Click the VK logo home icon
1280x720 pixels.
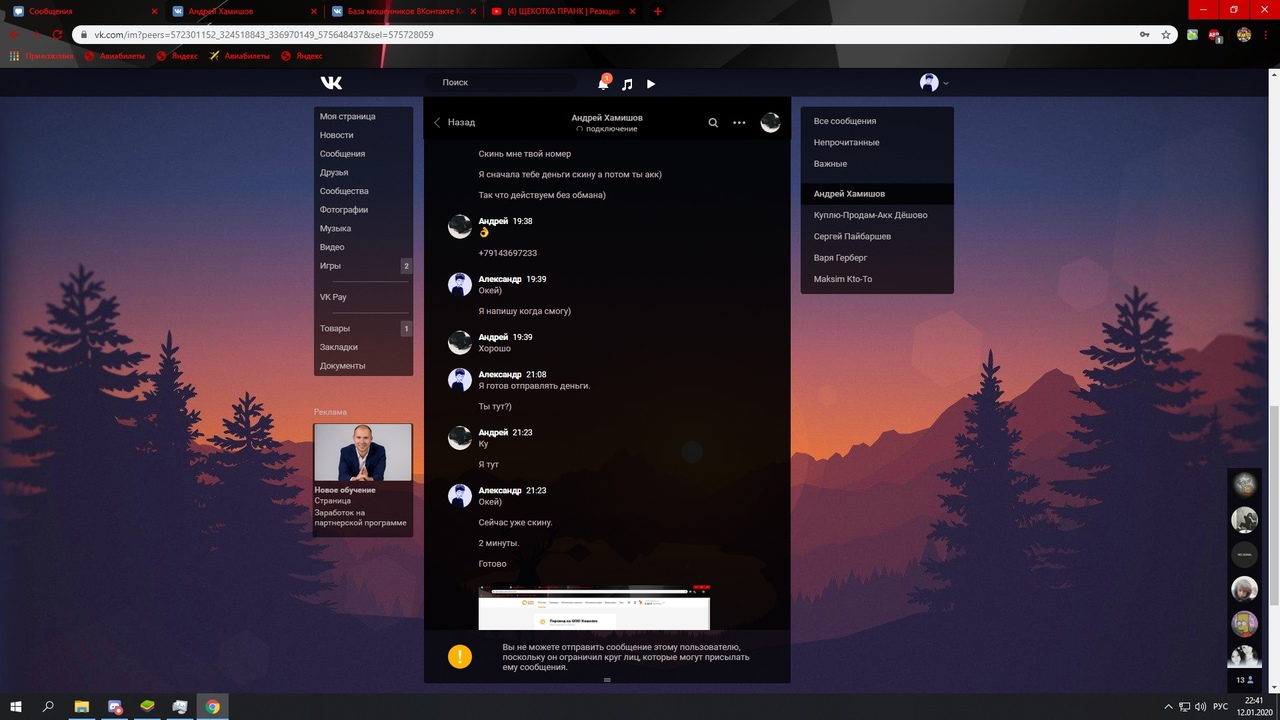pyautogui.click(x=331, y=83)
